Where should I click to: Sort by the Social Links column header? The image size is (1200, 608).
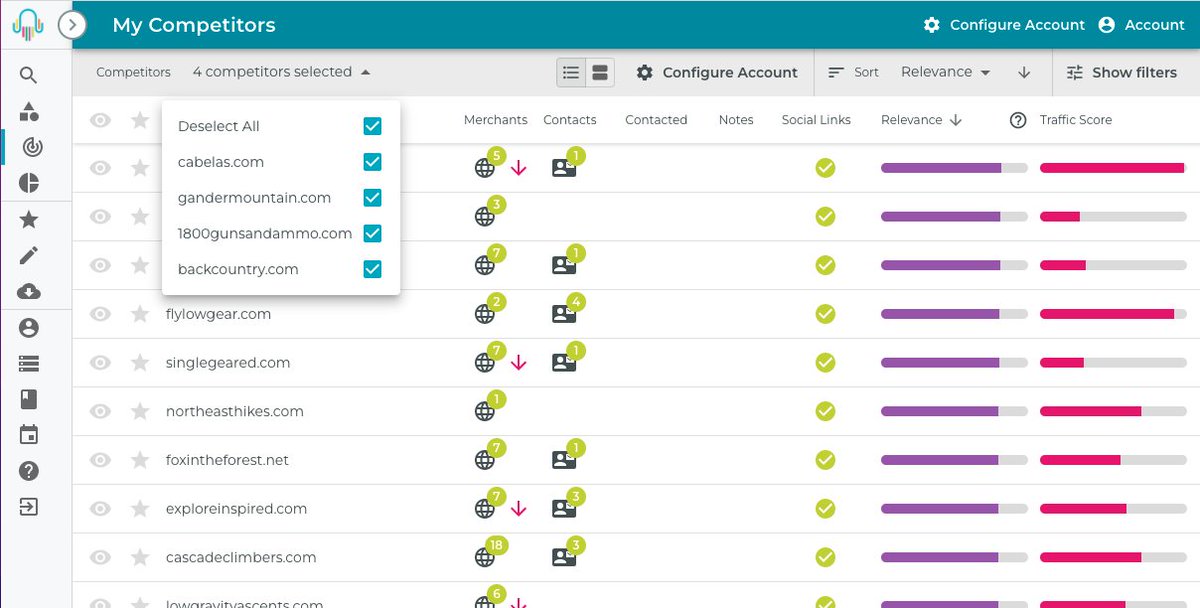tap(816, 120)
